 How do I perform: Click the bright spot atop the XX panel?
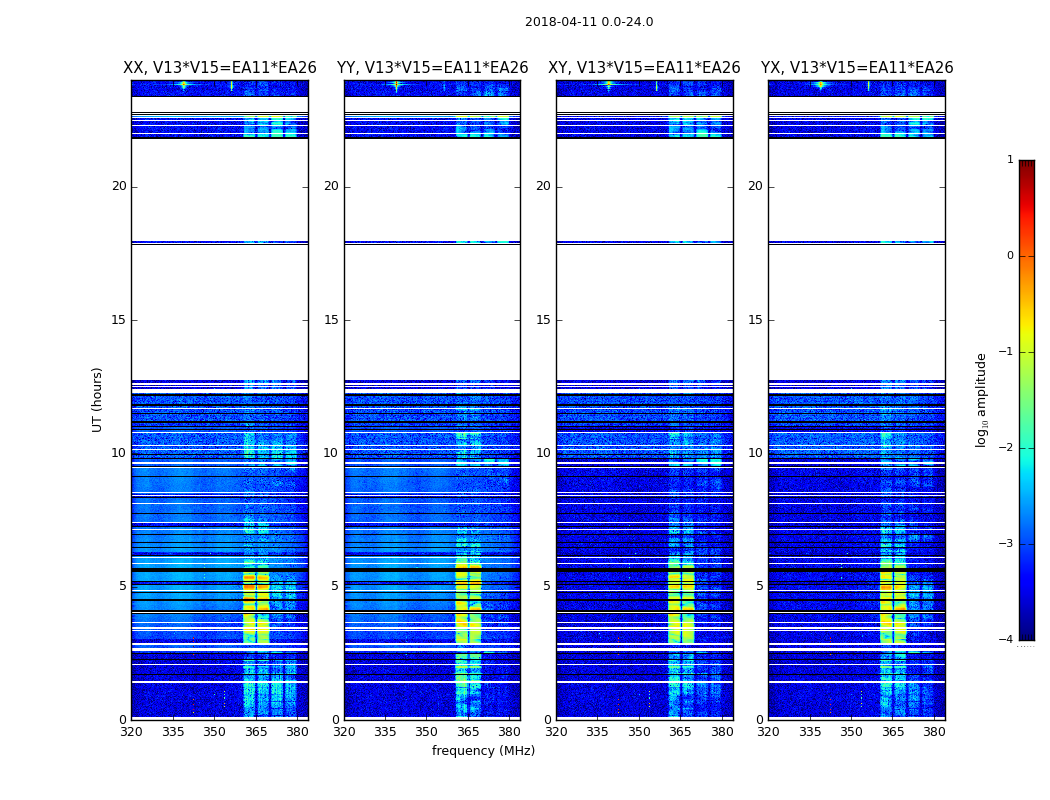[183, 85]
